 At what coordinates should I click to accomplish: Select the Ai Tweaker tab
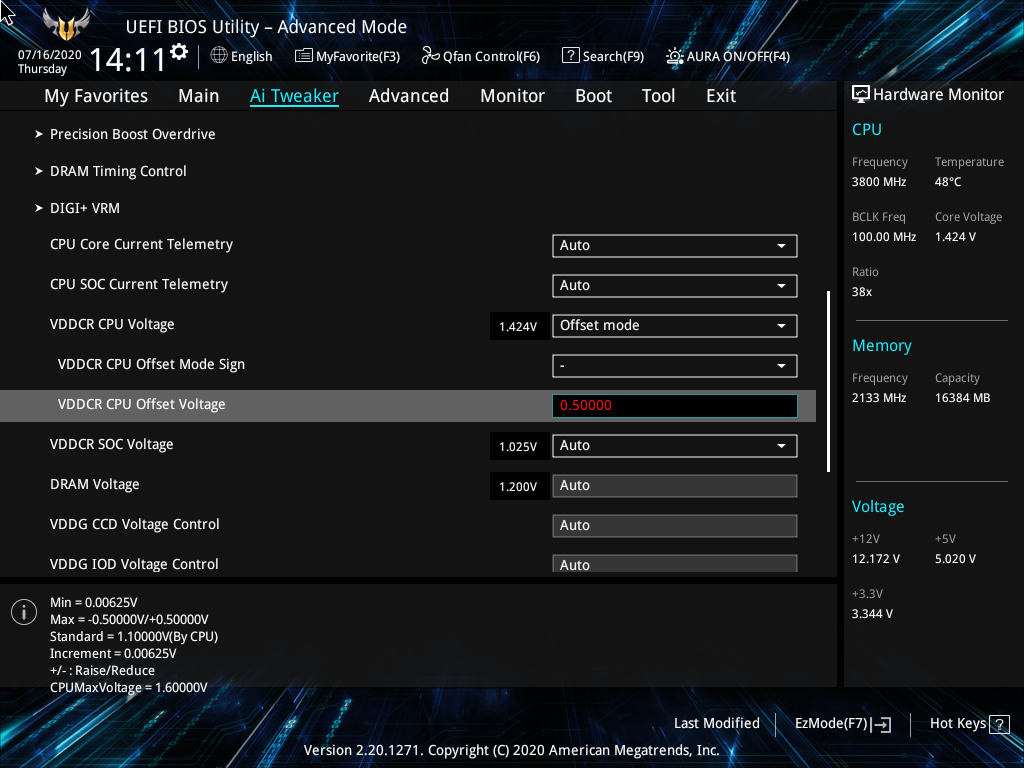(295, 96)
